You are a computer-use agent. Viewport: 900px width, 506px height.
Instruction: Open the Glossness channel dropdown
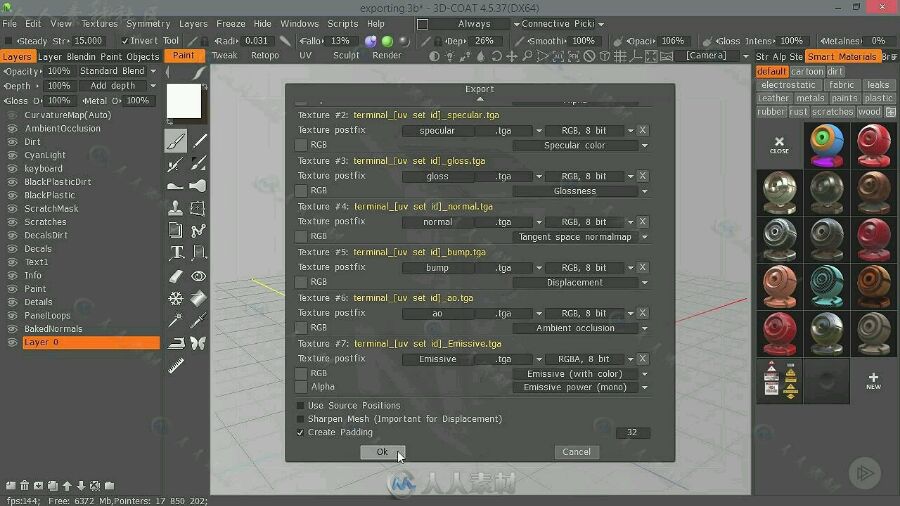[x=581, y=191]
